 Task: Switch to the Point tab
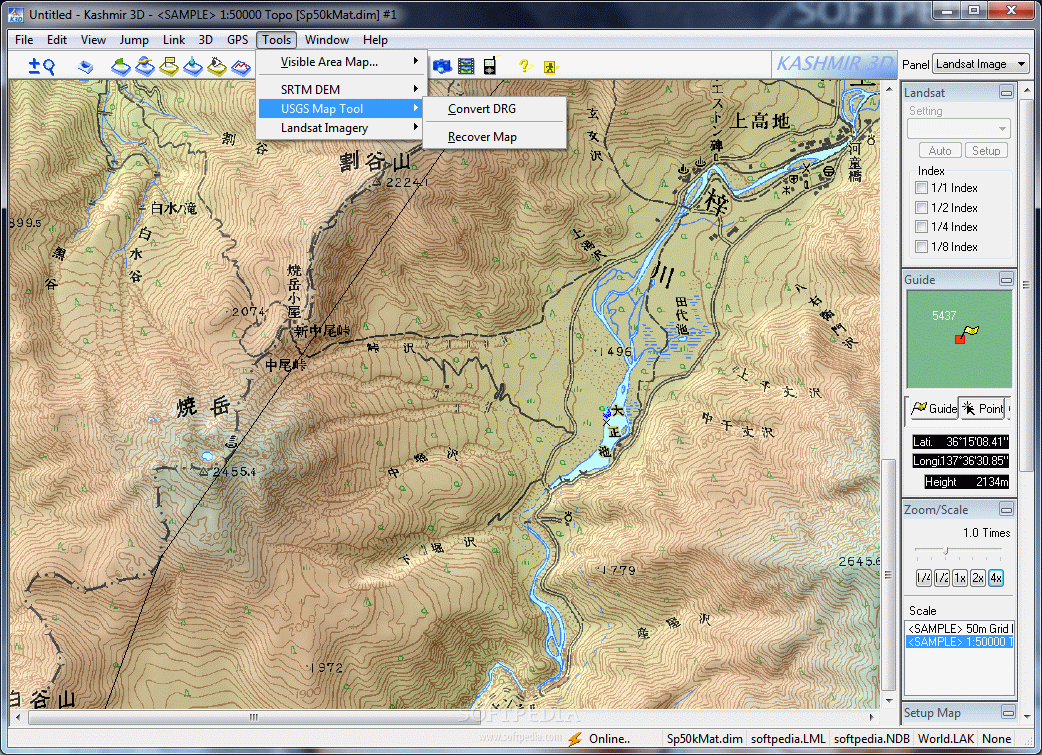pyautogui.click(x=984, y=408)
